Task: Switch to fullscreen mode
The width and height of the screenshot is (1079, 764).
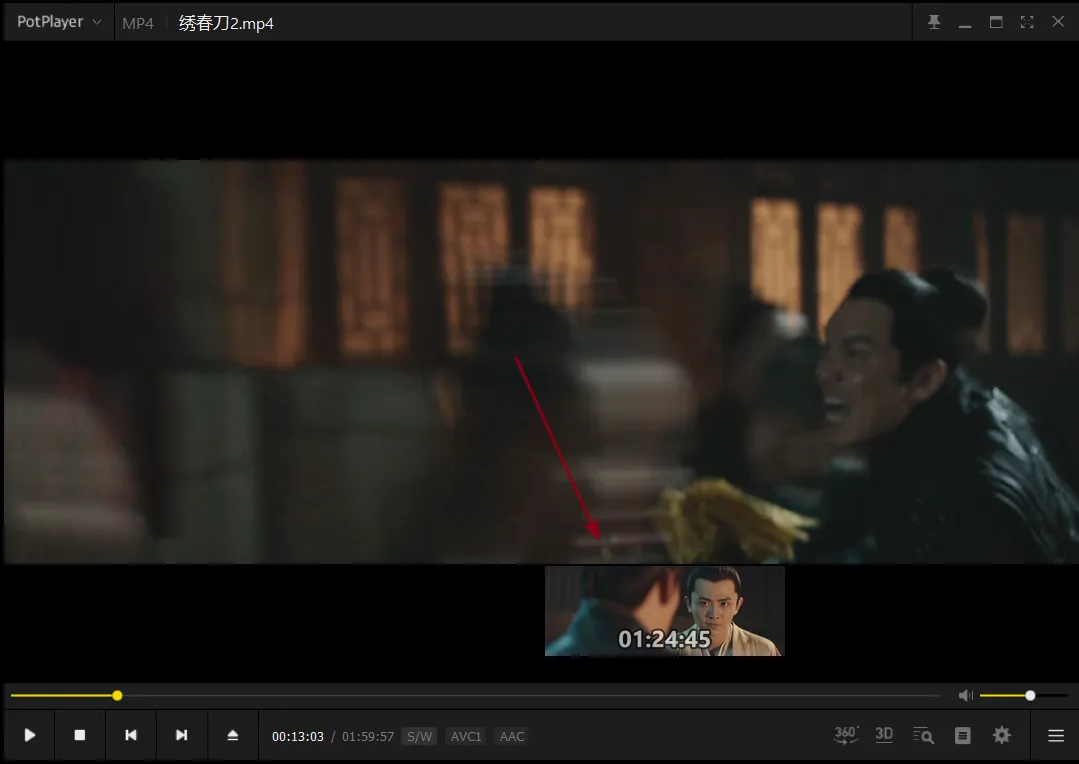Action: click(x=1027, y=22)
